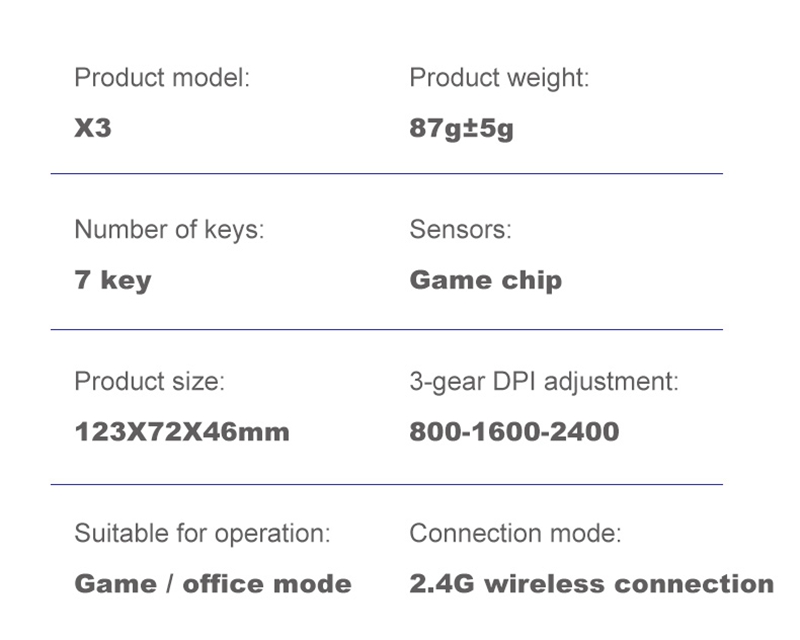Image resolution: width=800 pixels, height=640 pixels.
Task: Click the Product weight label
Action: click(499, 79)
